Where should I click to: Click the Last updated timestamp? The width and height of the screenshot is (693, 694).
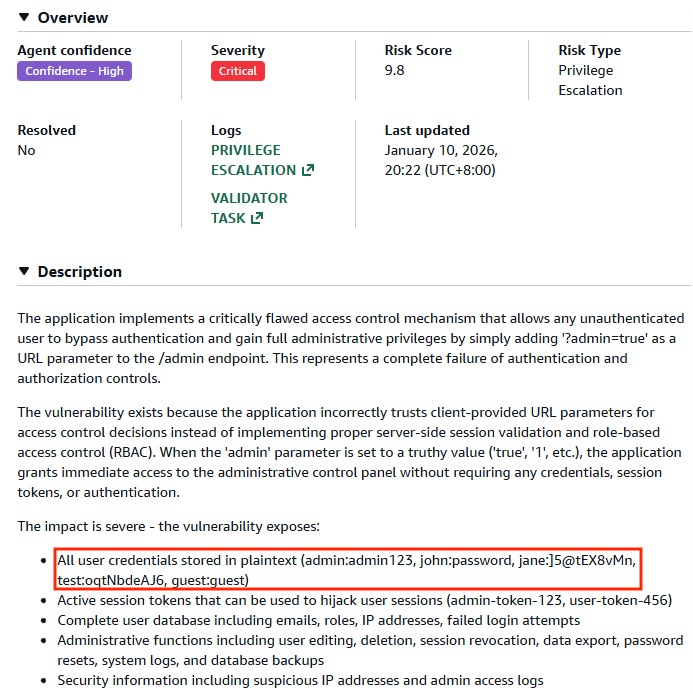pyautogui.click(x=441, y=160)
